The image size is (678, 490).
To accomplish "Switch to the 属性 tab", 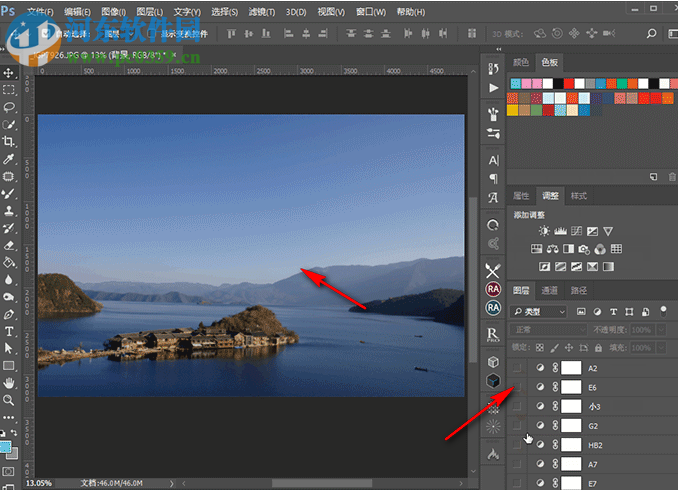I will 521,196.
